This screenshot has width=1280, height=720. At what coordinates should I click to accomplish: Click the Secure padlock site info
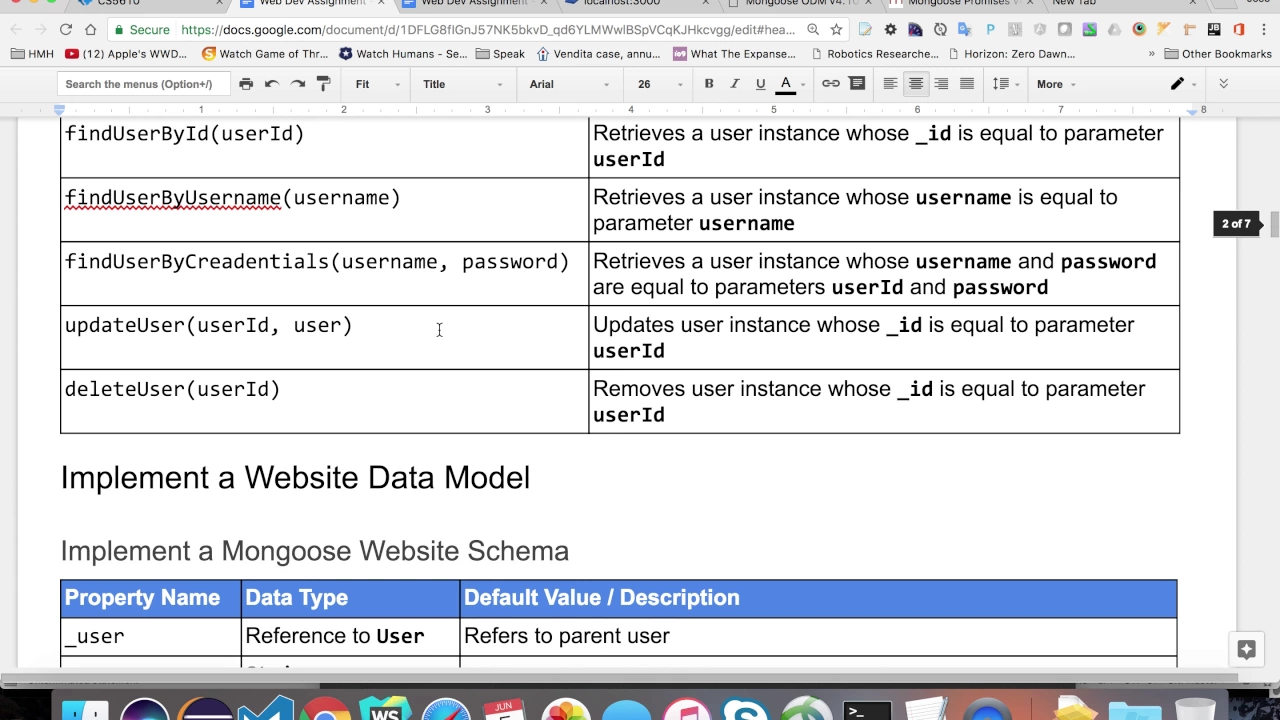pos(140,30)
